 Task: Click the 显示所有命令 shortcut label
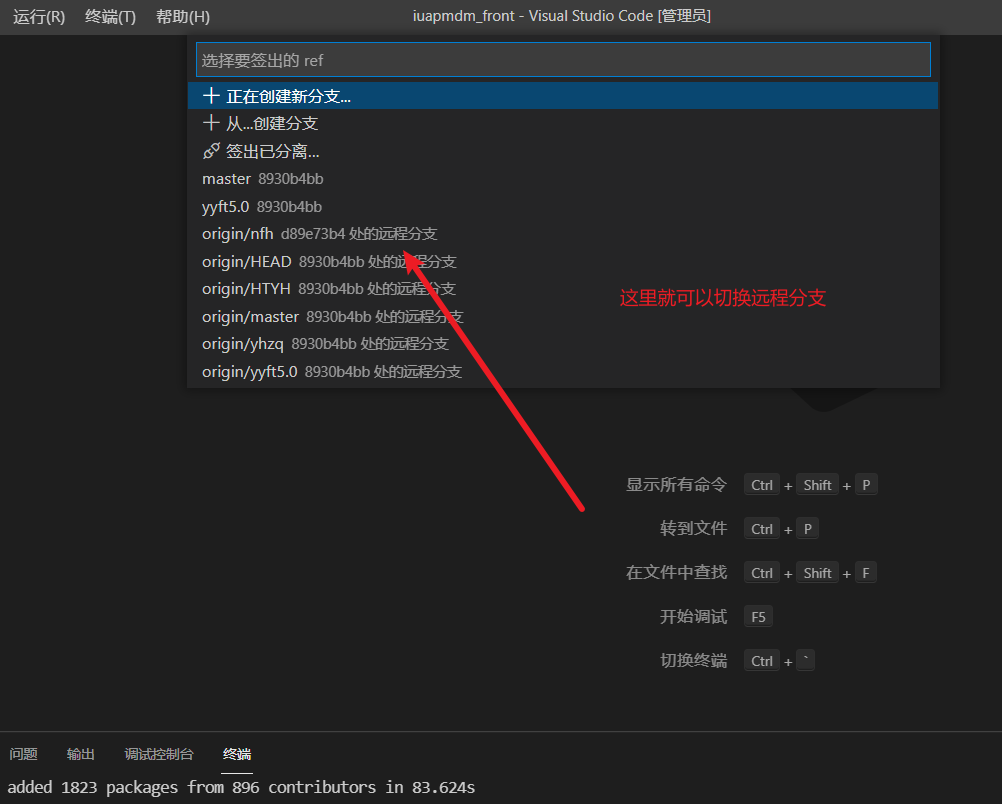click(676, 484)
